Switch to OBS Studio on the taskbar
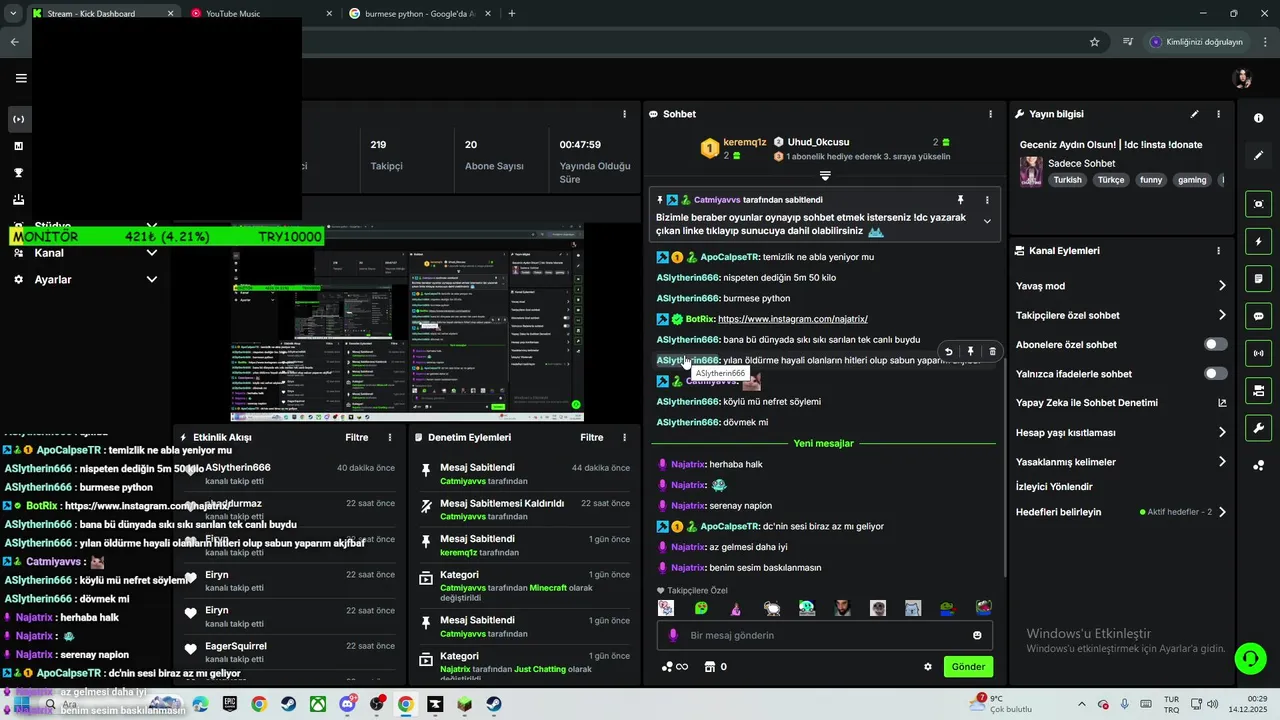The width and height of the screenshot is (1280, 720). tap(376, 704)
